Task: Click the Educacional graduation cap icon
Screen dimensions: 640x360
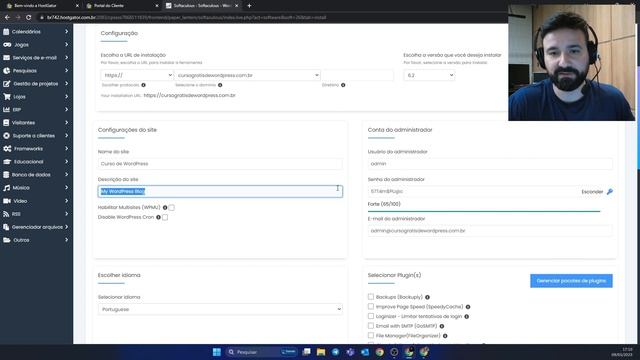Action: [x=7, y=162]
